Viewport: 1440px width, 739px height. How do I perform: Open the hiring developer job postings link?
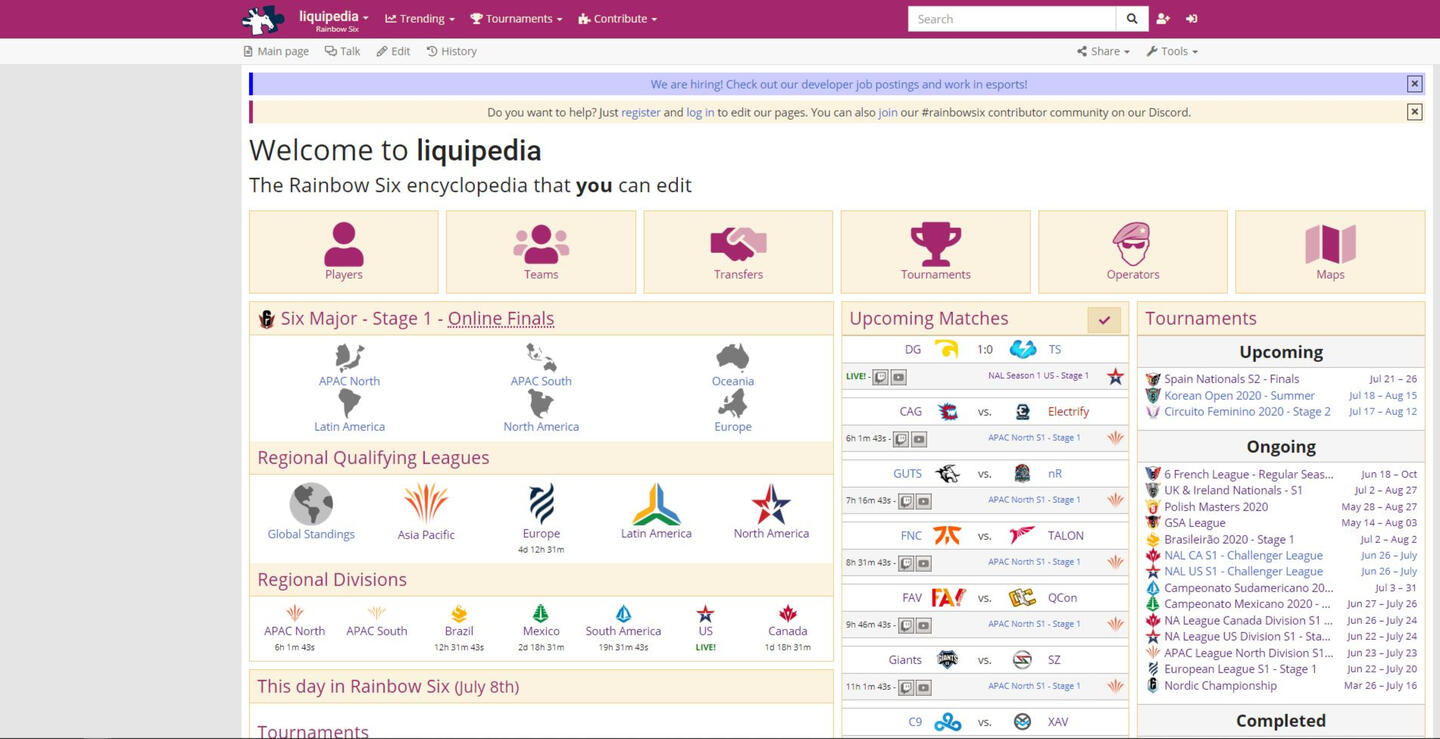point(838,84)
